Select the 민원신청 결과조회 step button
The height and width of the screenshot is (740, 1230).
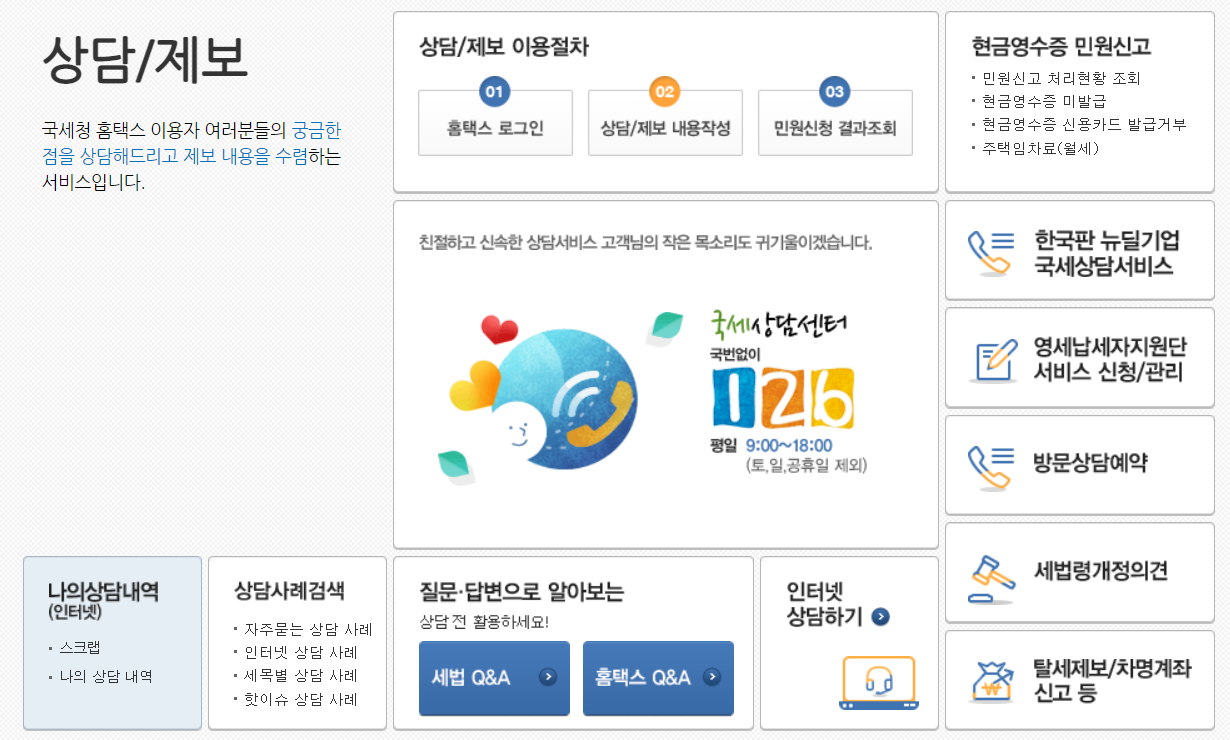(835, 123)
